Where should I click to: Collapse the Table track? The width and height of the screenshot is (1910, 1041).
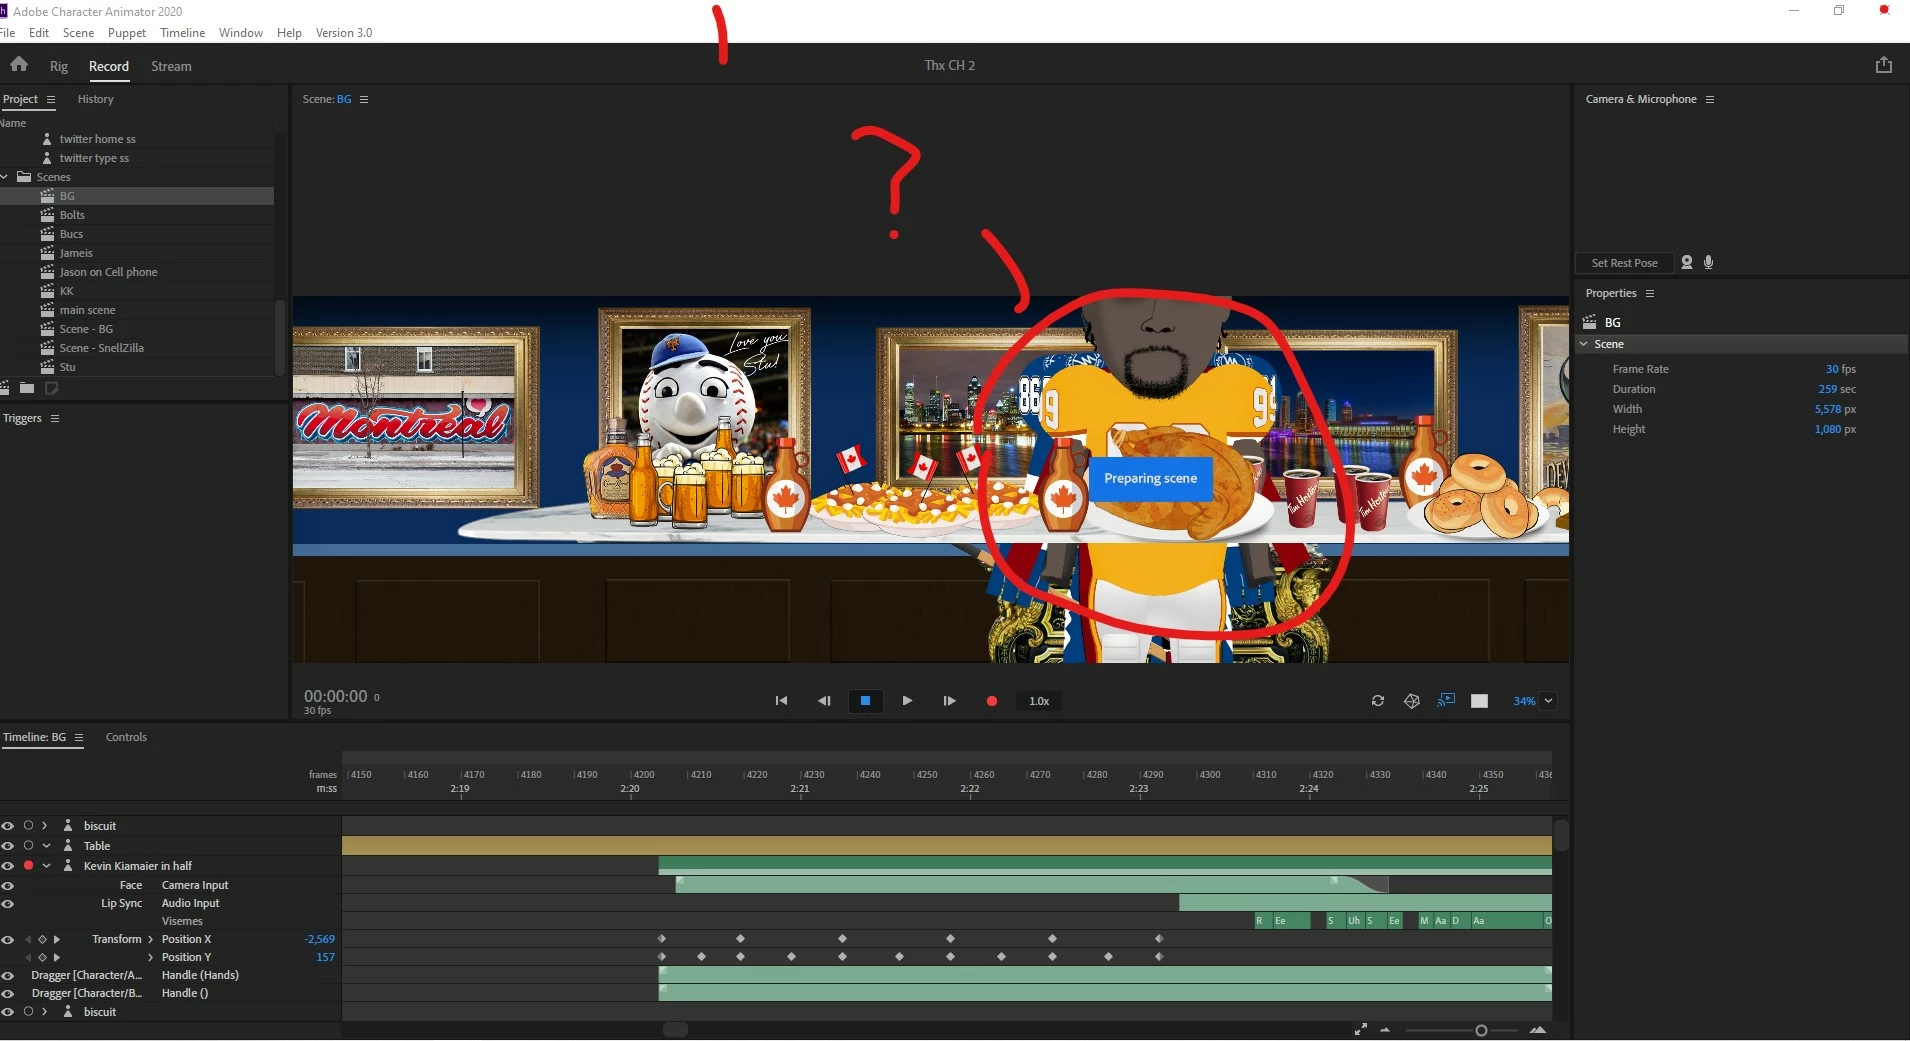pyautogui.click(x=46, y=846)
